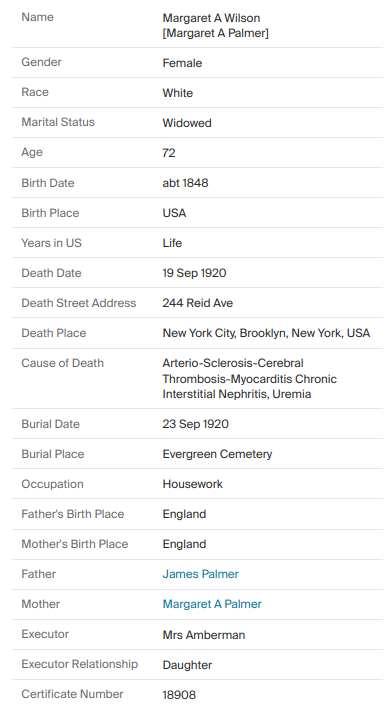Open the Margaret A Palmer mother link
The image size is (385, 716).
click(x=212, y=604)
